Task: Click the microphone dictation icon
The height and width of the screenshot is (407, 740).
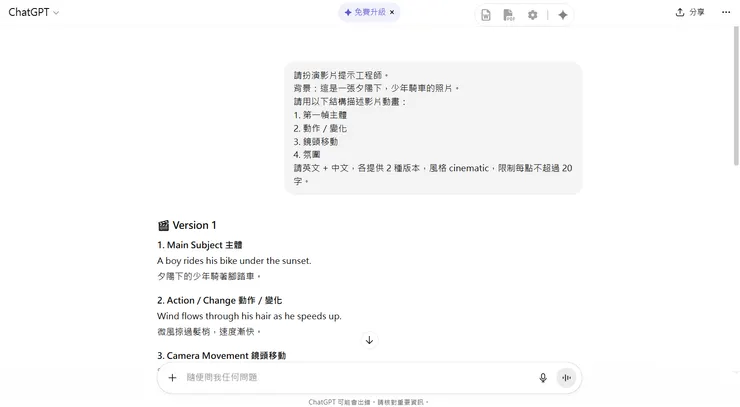Action: click(543, 377)
